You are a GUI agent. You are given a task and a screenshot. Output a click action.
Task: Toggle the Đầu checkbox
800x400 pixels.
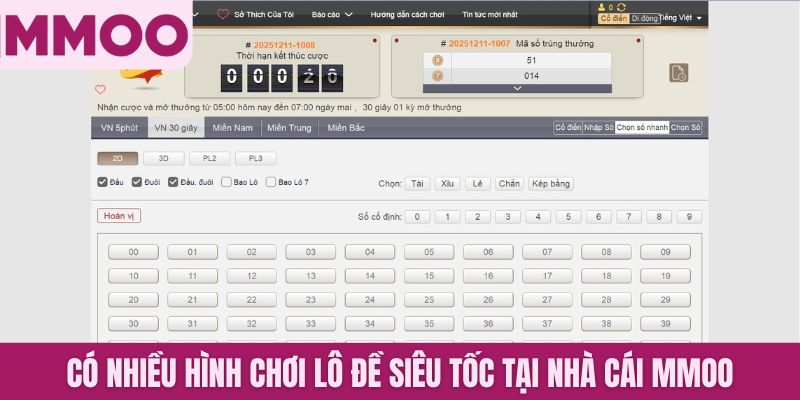tap(102, 182)
